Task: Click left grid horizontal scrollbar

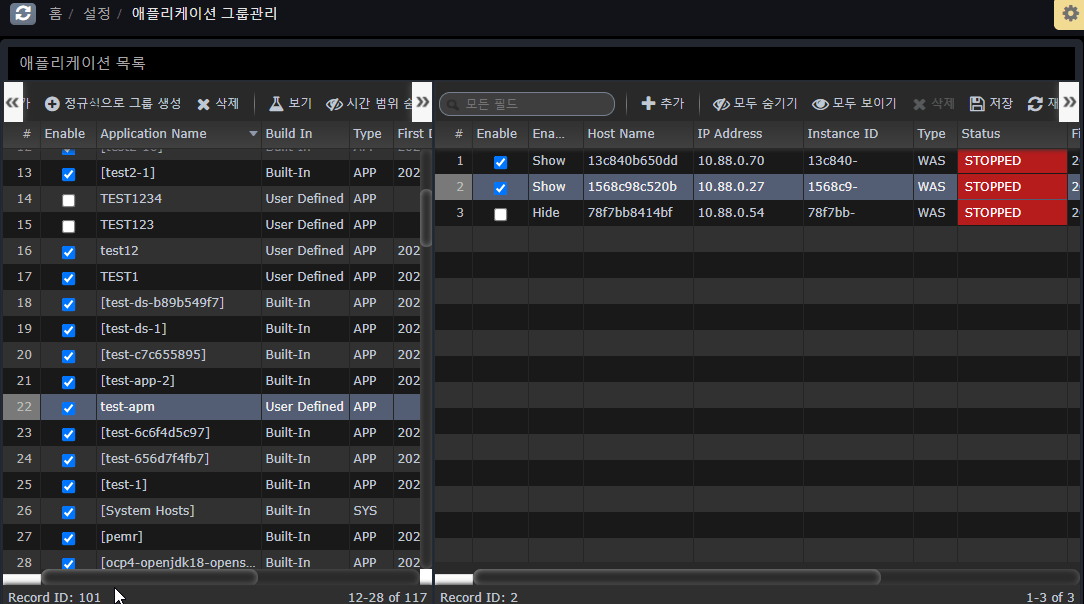Action: (150, 577)
